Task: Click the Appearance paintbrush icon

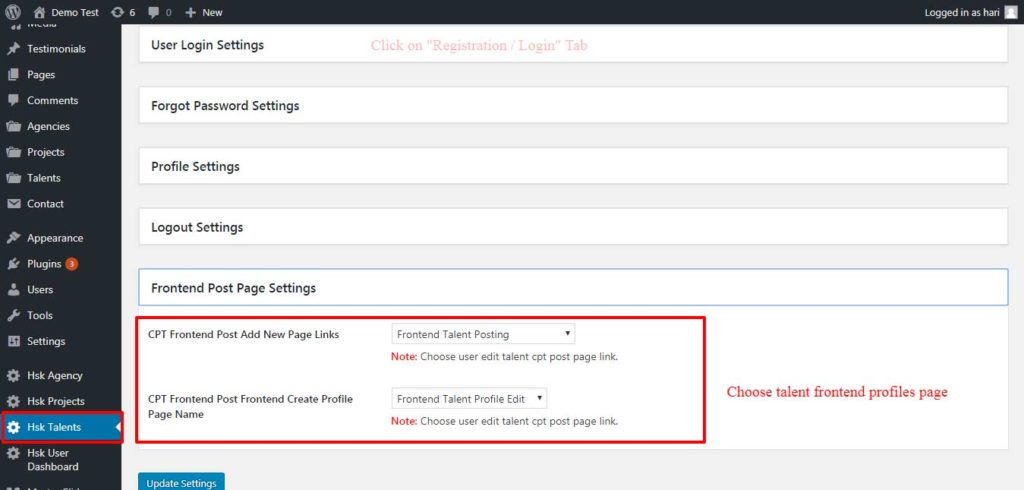Action: [x=14, y=238]
